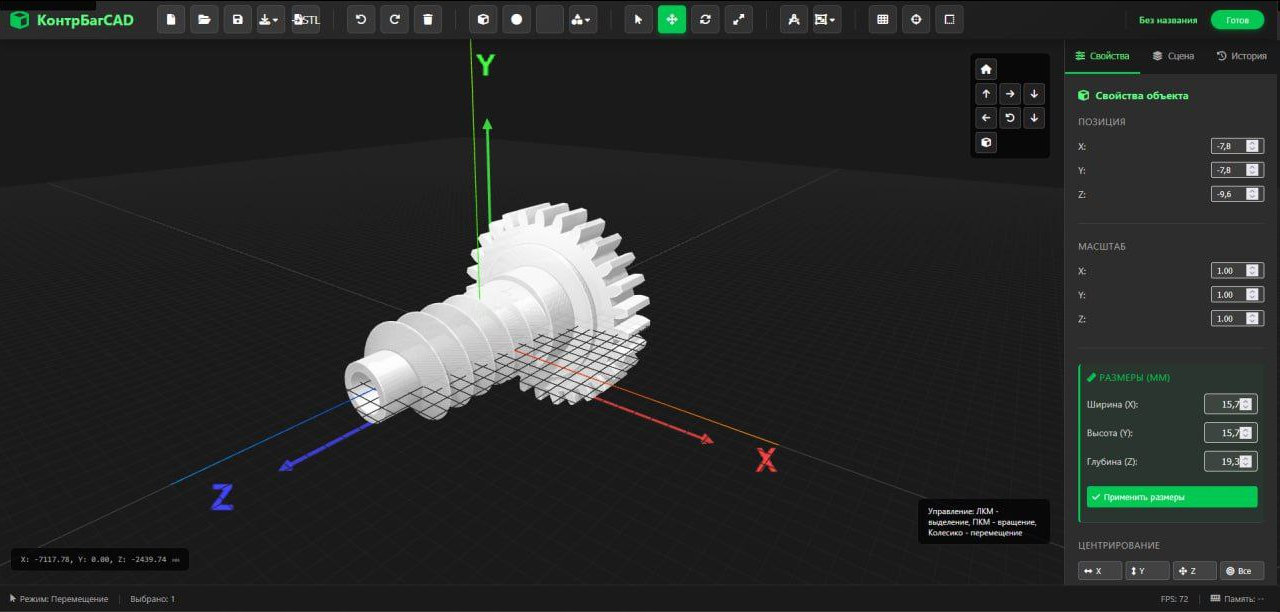Adjust the Высота (Y) spinner
Viewport: 1280px width, 612px height.
tap(1246, 433)
